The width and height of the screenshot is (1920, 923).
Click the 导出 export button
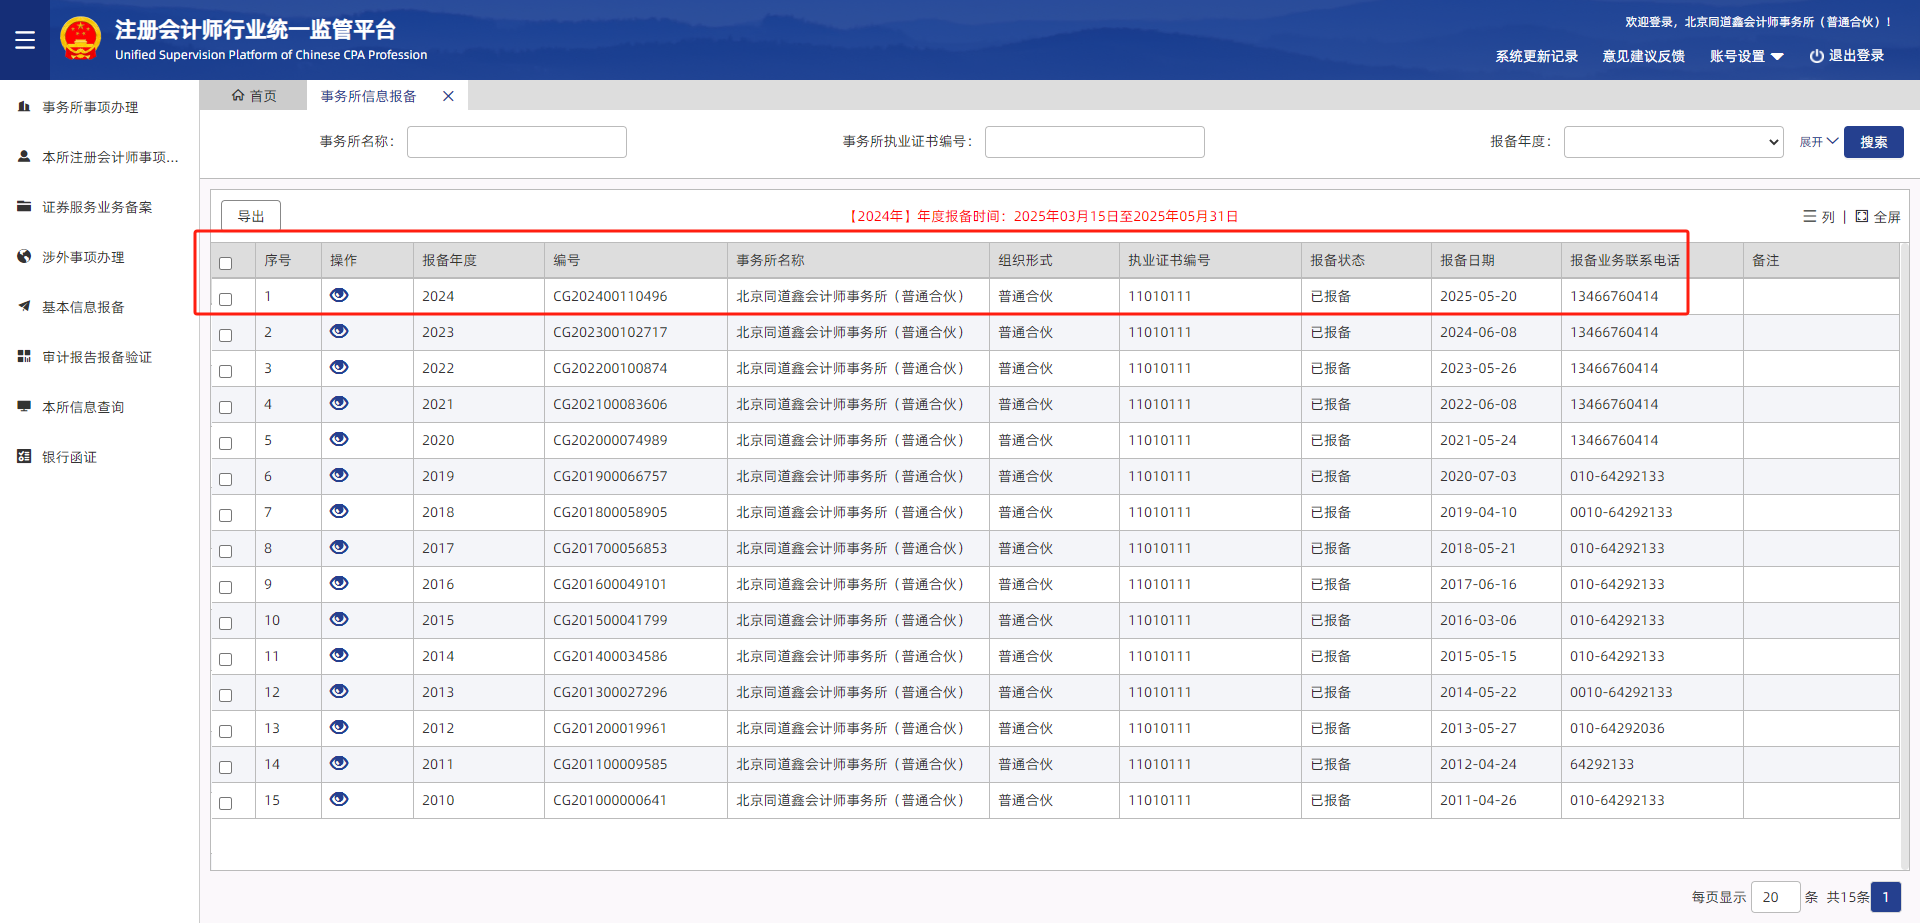[251, 216]
